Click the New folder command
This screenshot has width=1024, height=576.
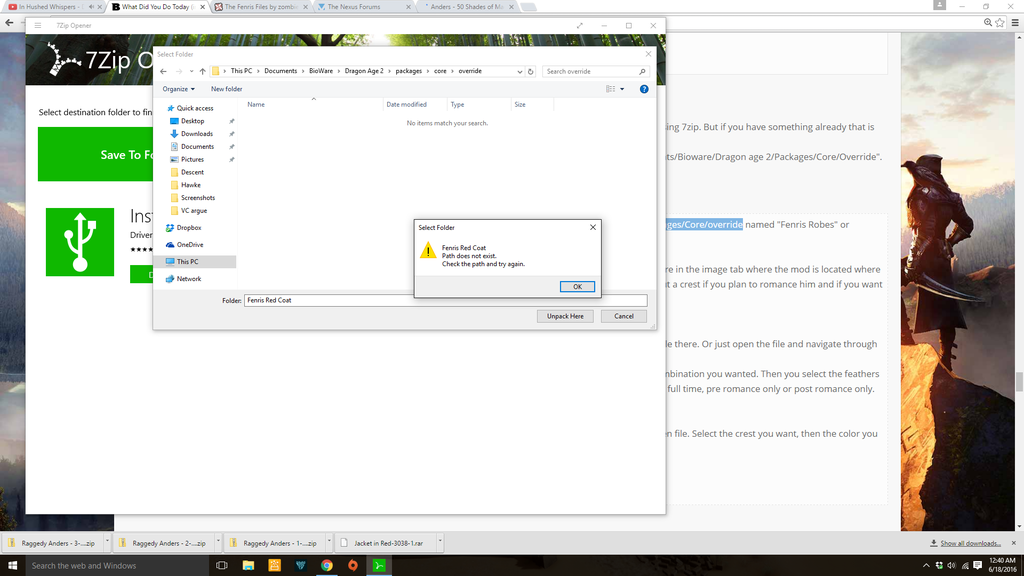click(x=226, y=88)
